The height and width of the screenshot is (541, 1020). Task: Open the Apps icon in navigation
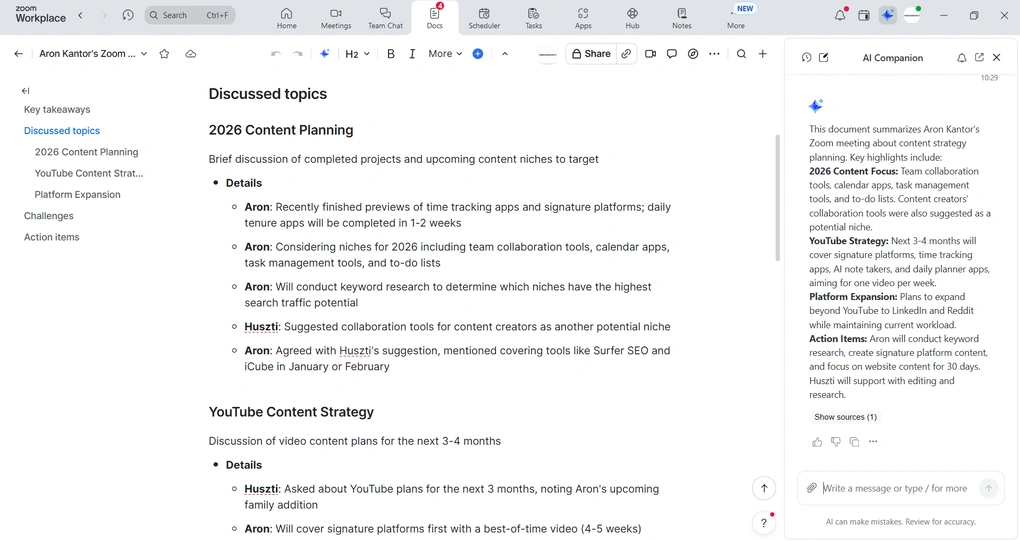click(583, 18)
